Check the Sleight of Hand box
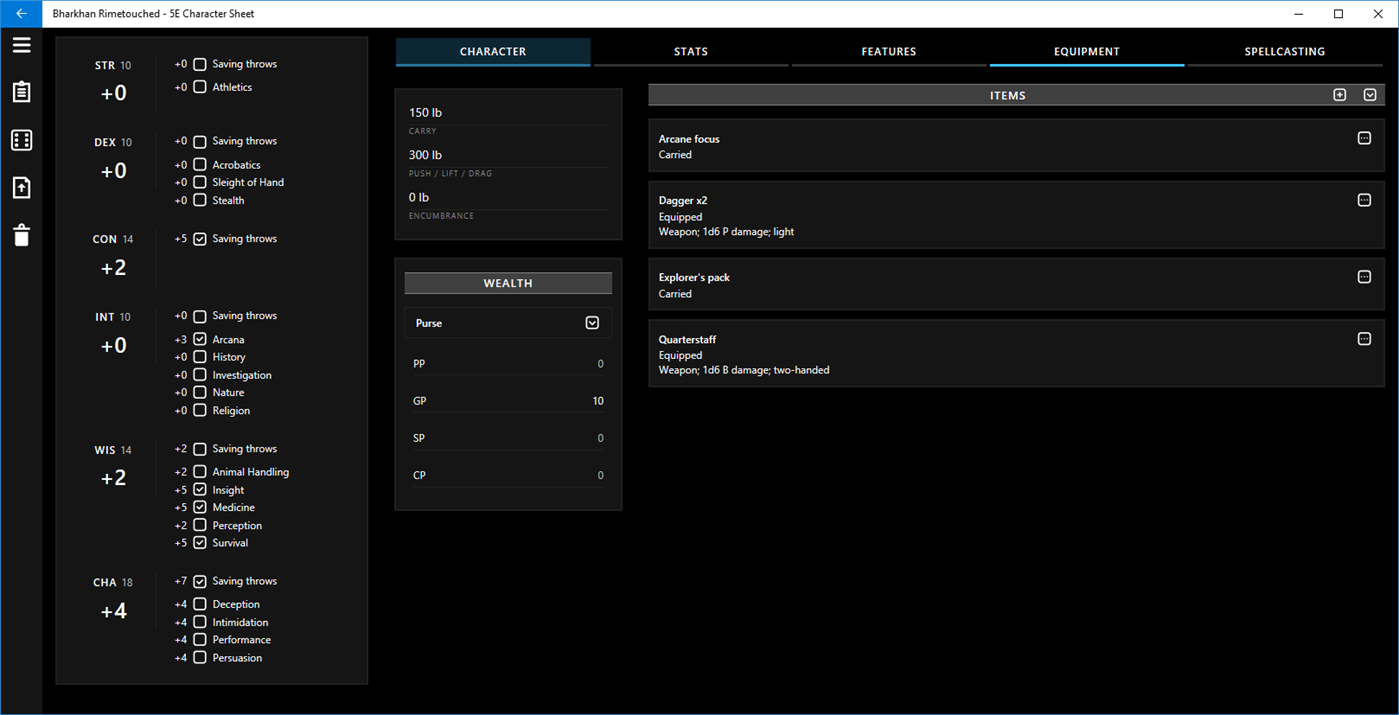This screenshot has height=715, width=1399. click(x=200, y=182)
